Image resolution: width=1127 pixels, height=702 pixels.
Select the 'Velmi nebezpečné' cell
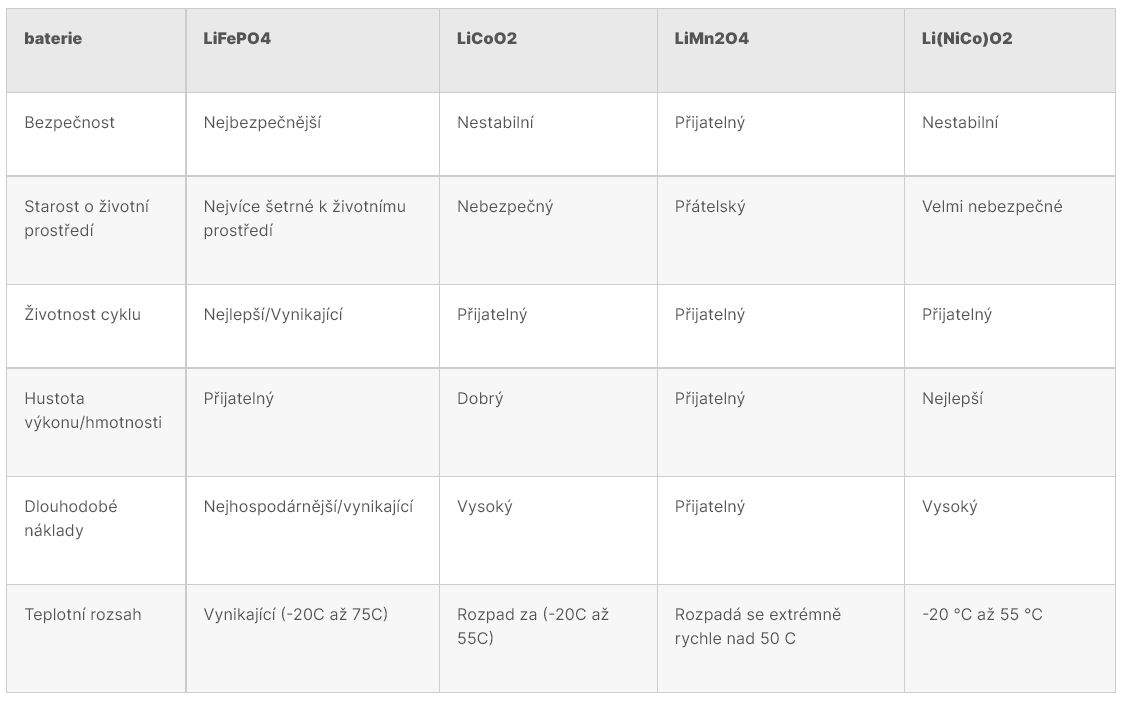(x=992, y=207)
